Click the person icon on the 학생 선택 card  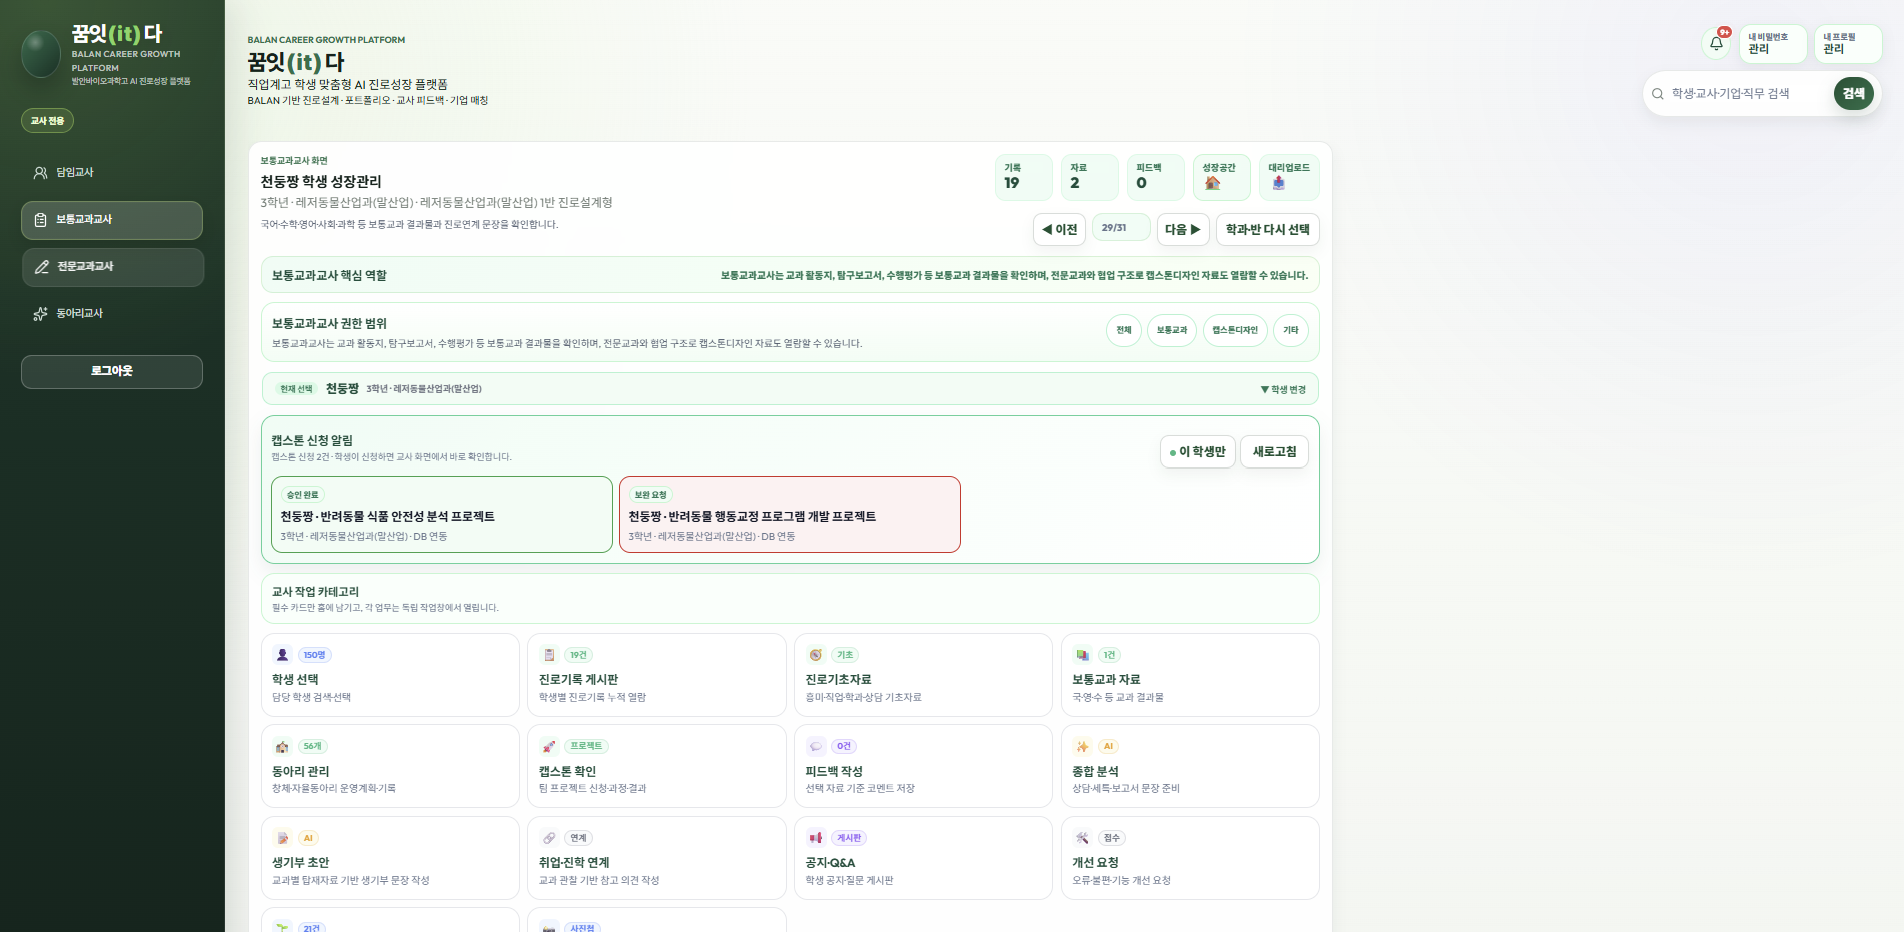(x=282, y=655)
